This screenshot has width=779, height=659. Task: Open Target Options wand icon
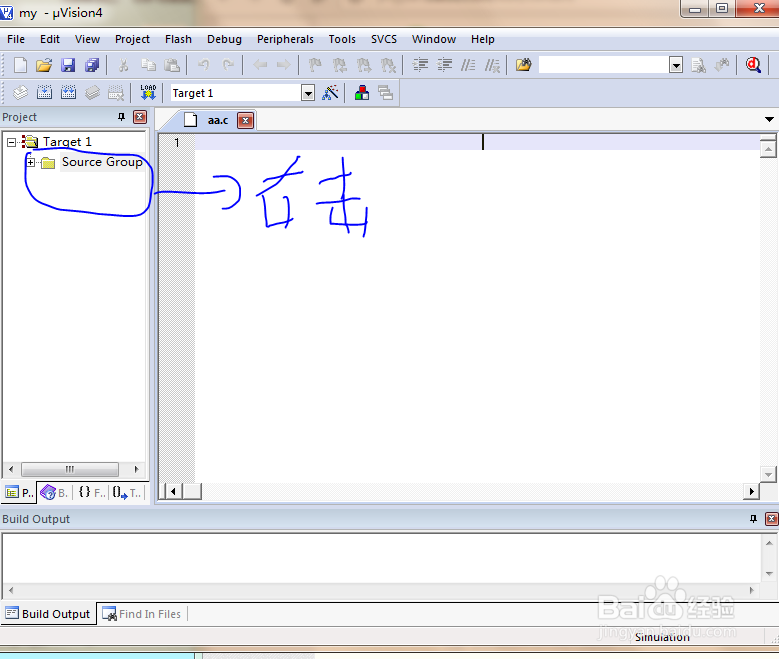(330, 93)
